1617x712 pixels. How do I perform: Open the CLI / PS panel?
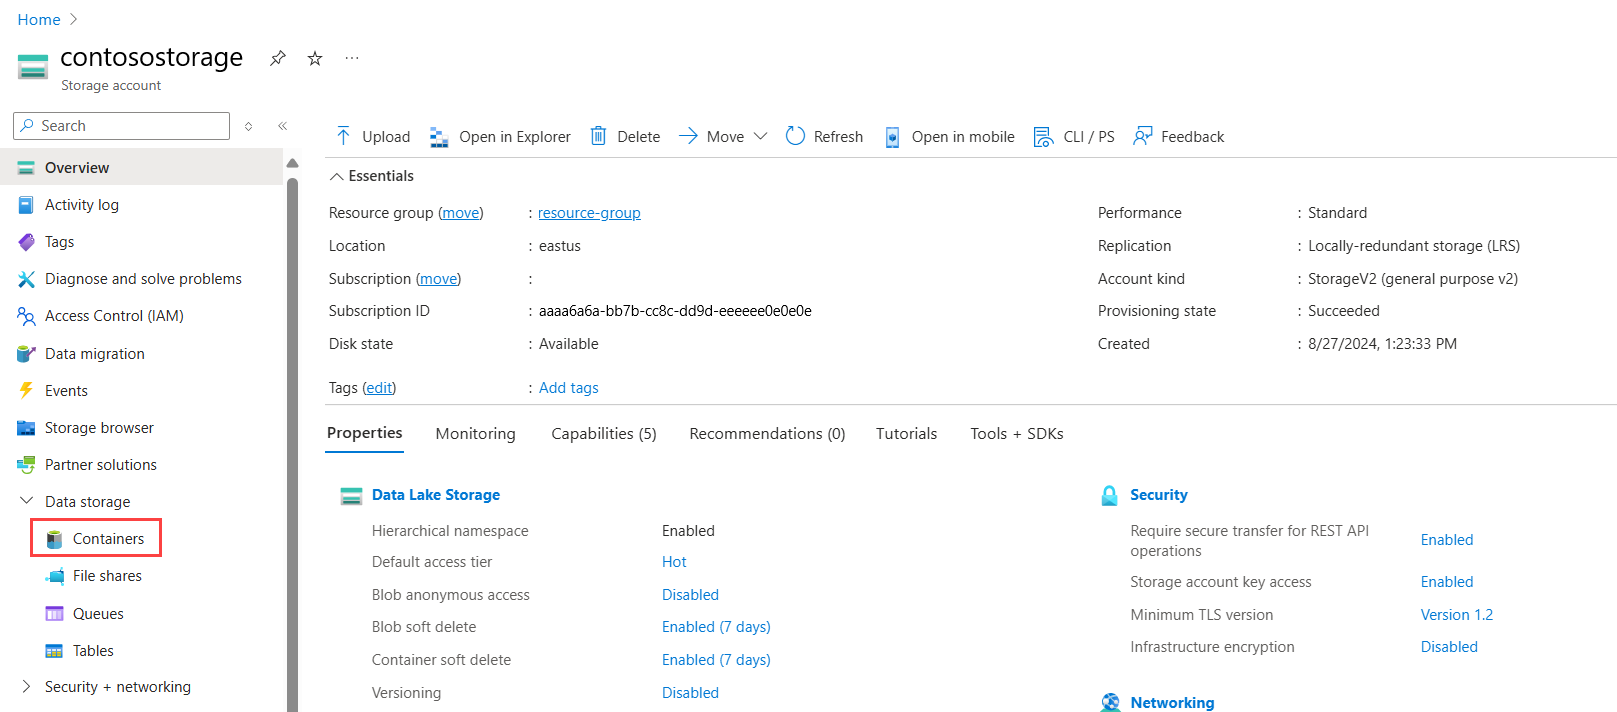click(x=1074, y=137)
